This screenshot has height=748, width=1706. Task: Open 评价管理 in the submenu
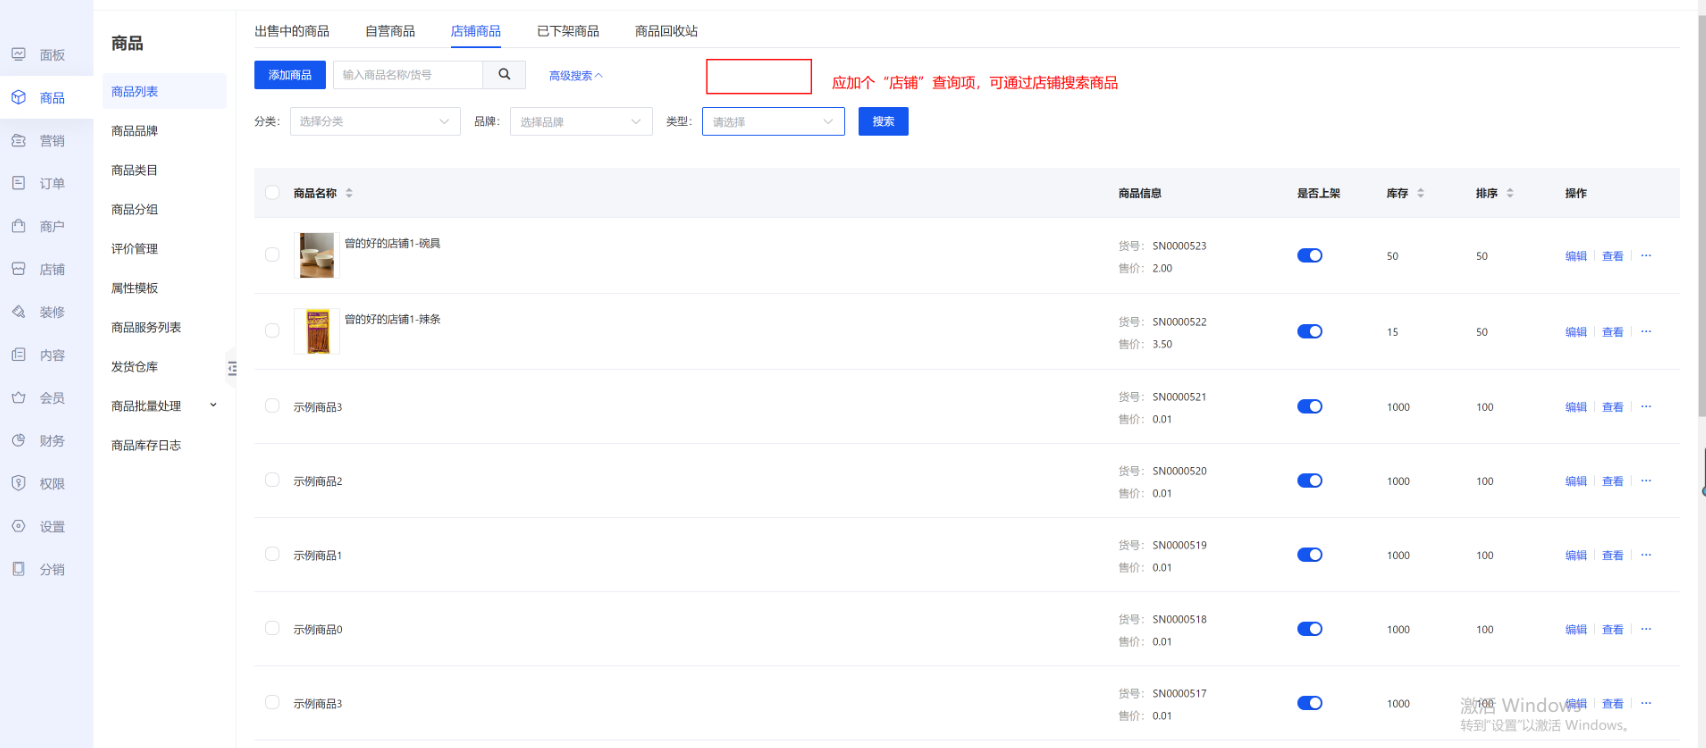134,249
